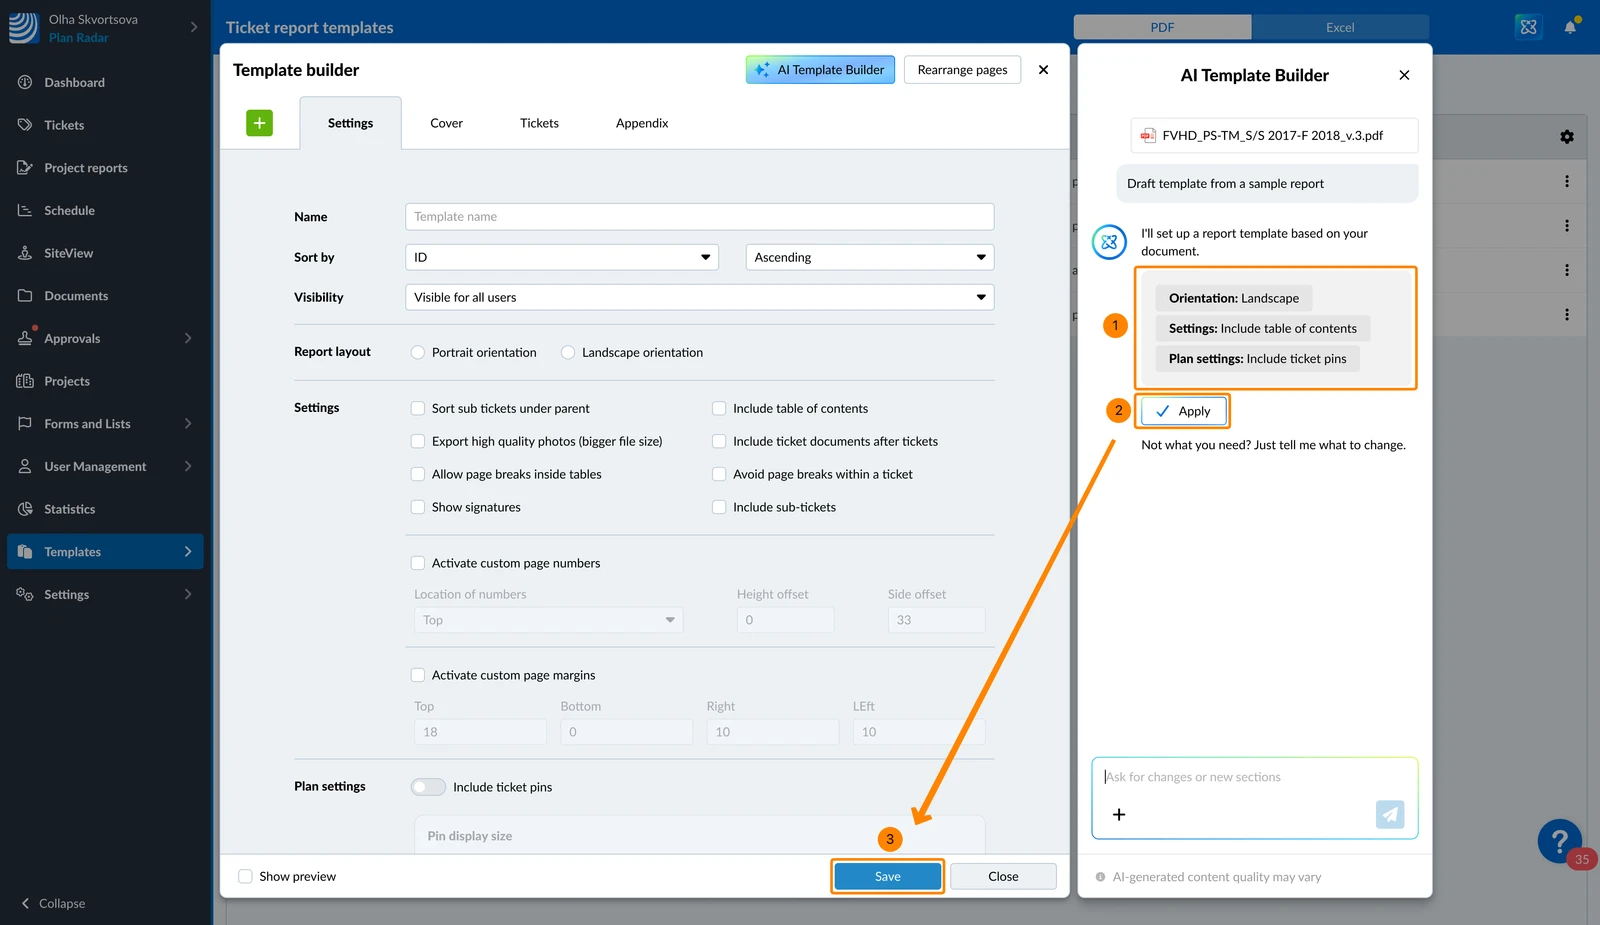This screenshot has height=925, width=1600.
Task: Close the Template builder dialog
Action: (x=1043, y=70)
